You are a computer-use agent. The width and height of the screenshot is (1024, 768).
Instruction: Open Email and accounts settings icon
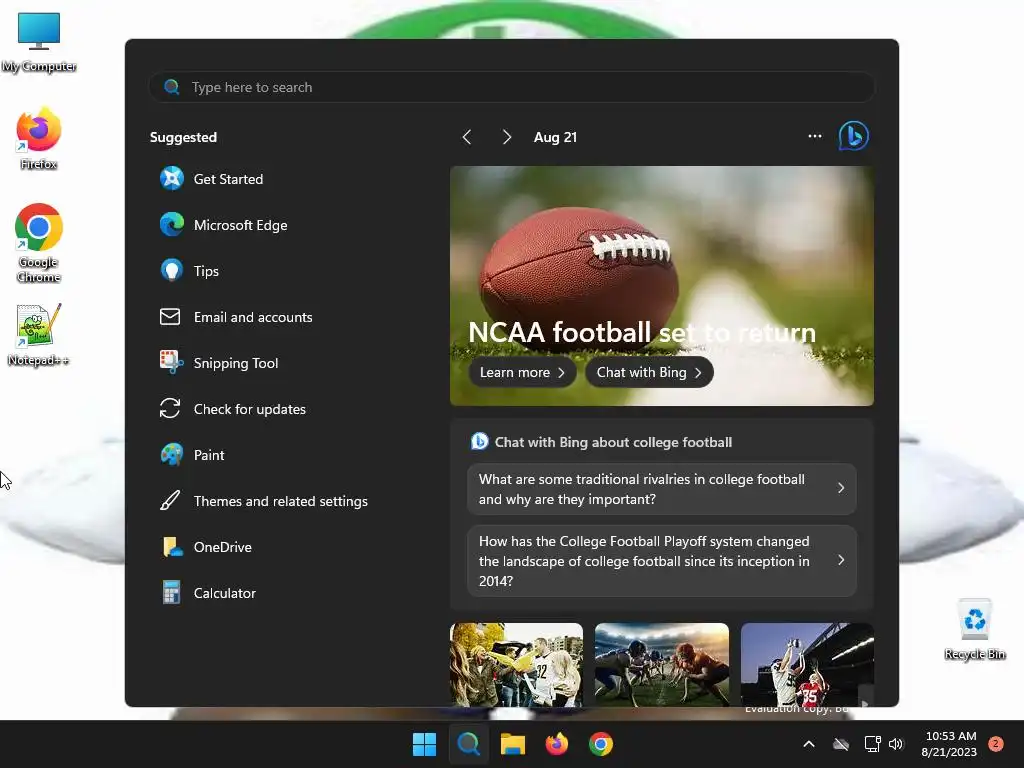coord(170,317)
